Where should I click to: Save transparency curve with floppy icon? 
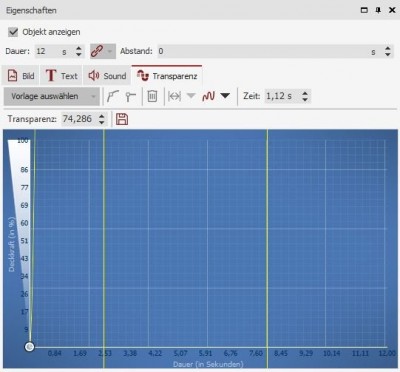click(122, 119)
